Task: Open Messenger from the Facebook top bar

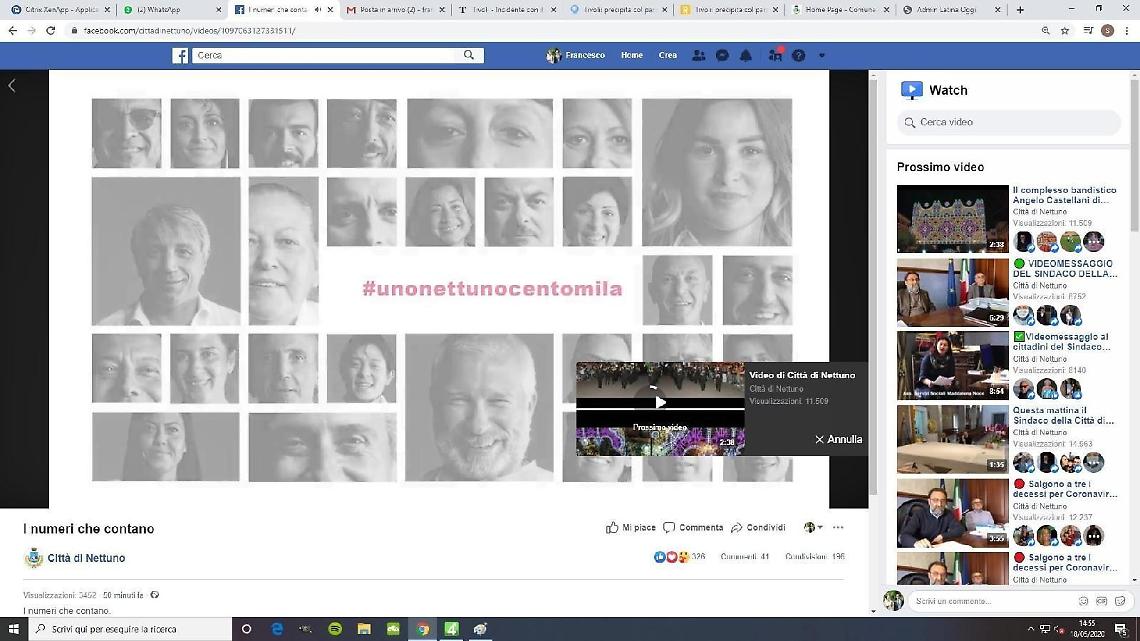Action: click(722, 56)
